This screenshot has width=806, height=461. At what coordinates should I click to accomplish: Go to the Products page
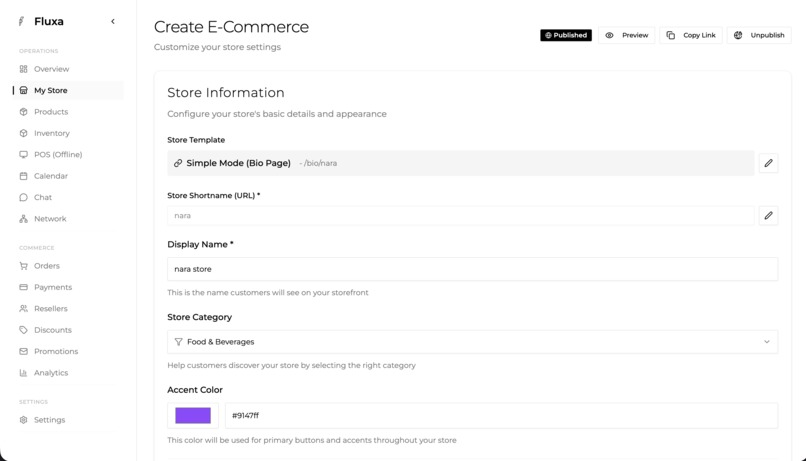tap(51, 112)
